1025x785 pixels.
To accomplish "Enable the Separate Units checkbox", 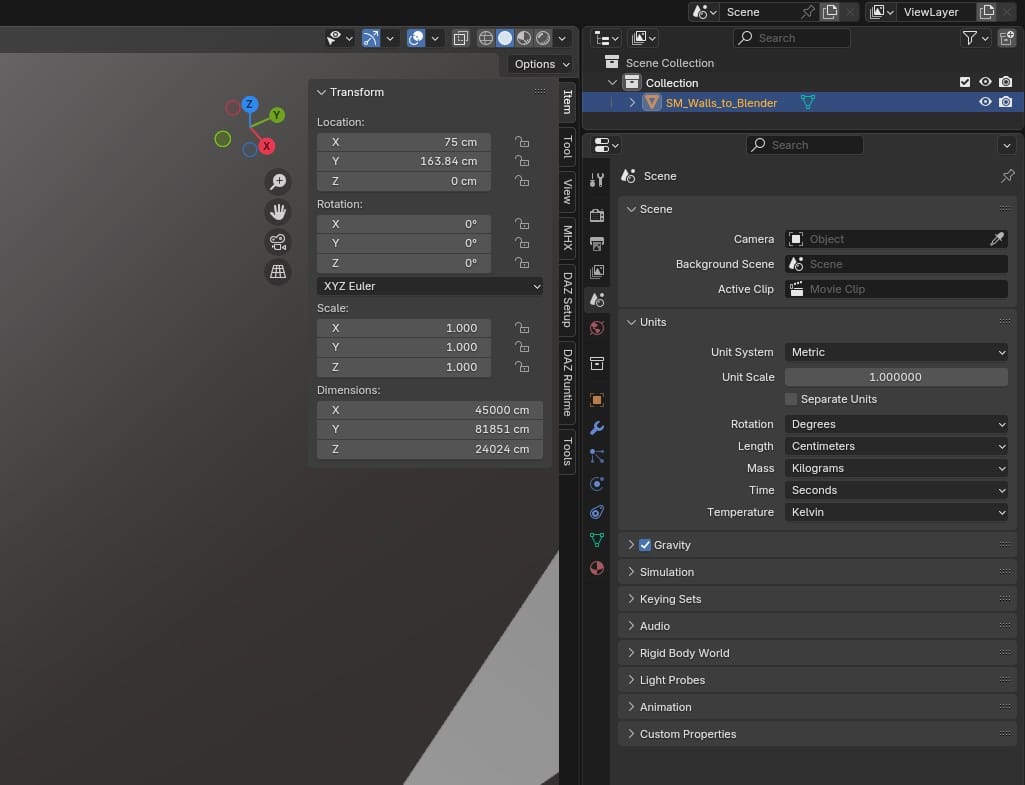I will click(x=791, y=399).
